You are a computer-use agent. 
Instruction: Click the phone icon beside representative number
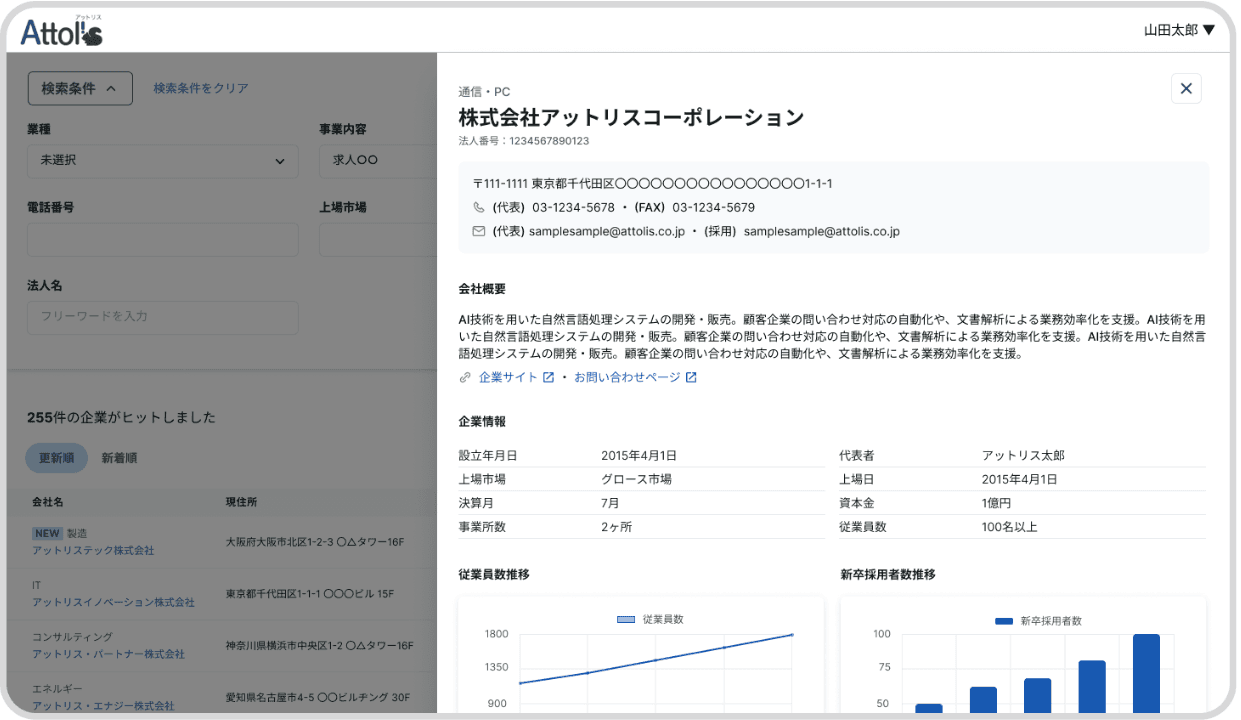(478, 208)
